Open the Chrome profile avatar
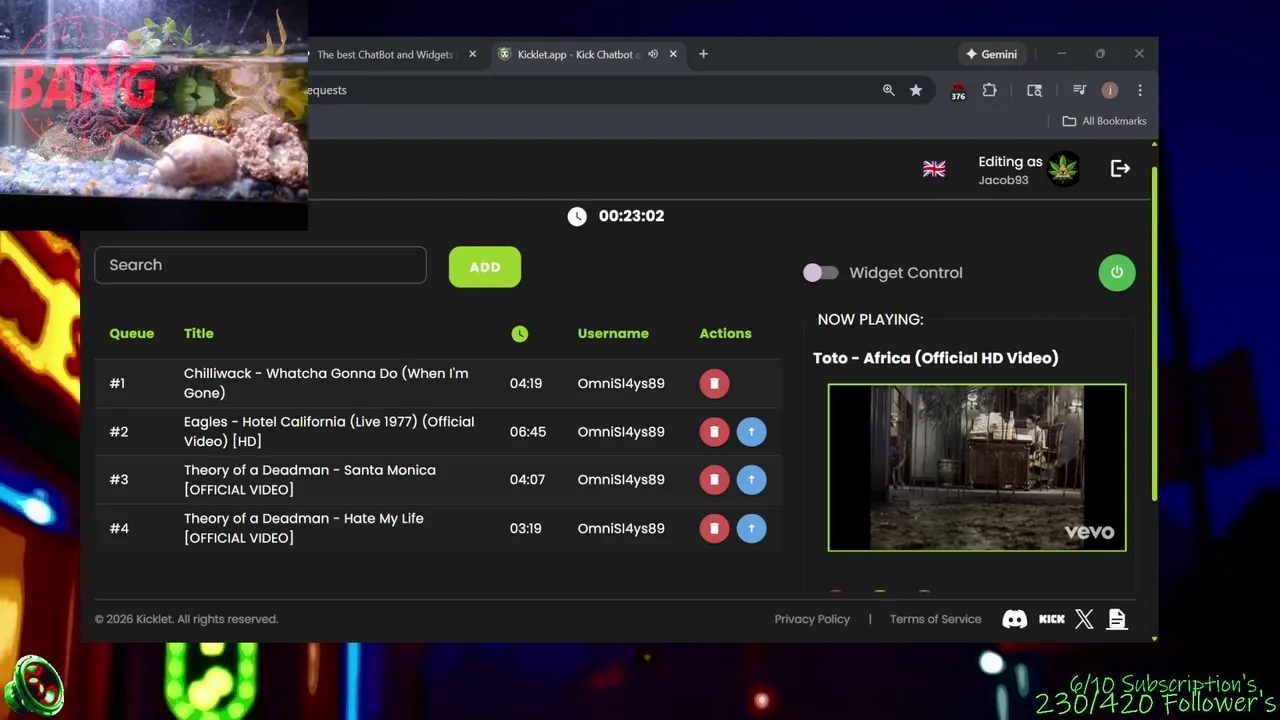The height and width of the screenshot is (720, 1280). tap(1109, 90)
